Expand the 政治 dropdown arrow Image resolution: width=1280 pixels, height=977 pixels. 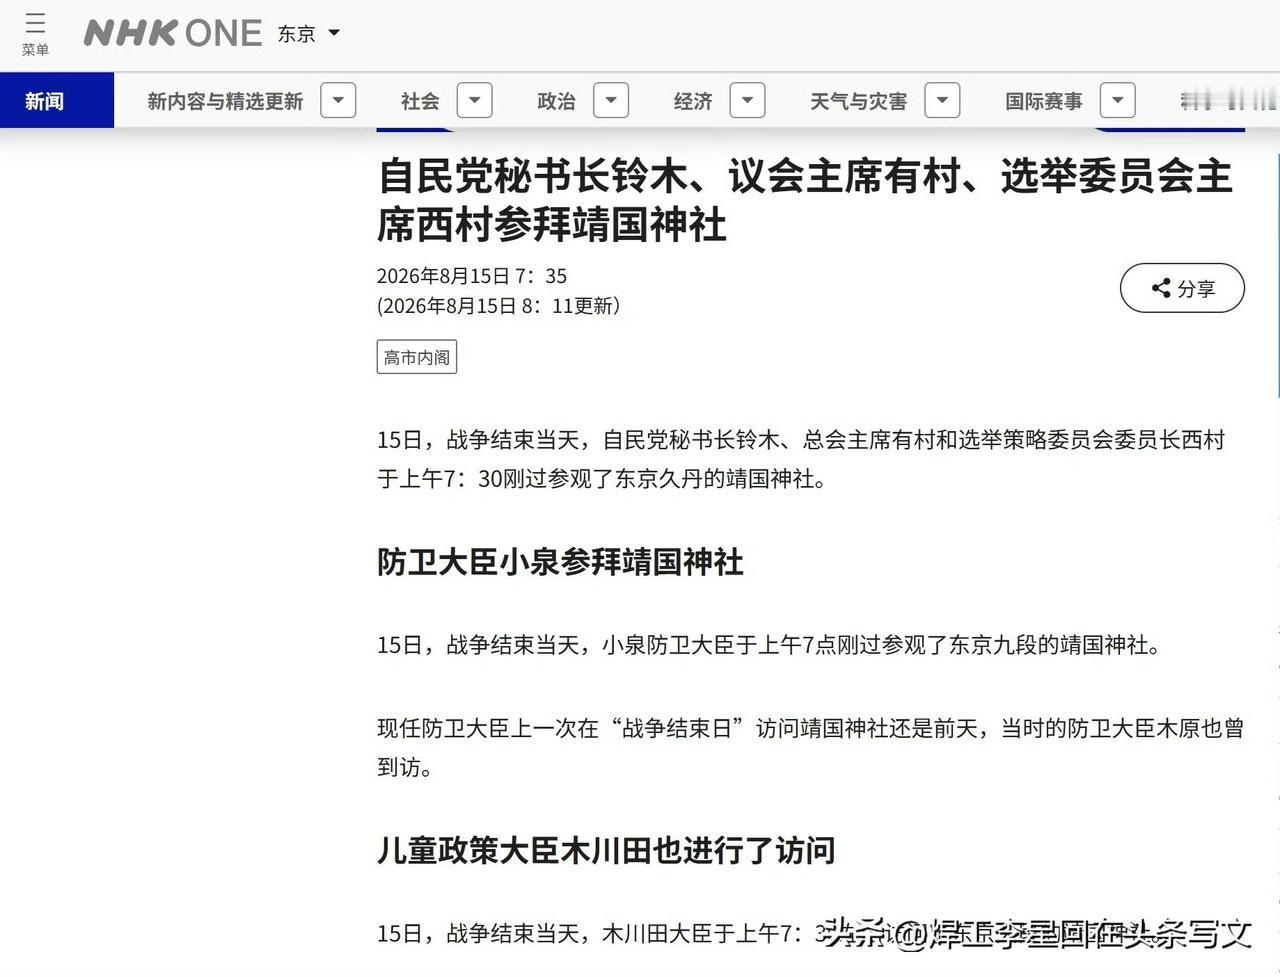tap(611, 100)
